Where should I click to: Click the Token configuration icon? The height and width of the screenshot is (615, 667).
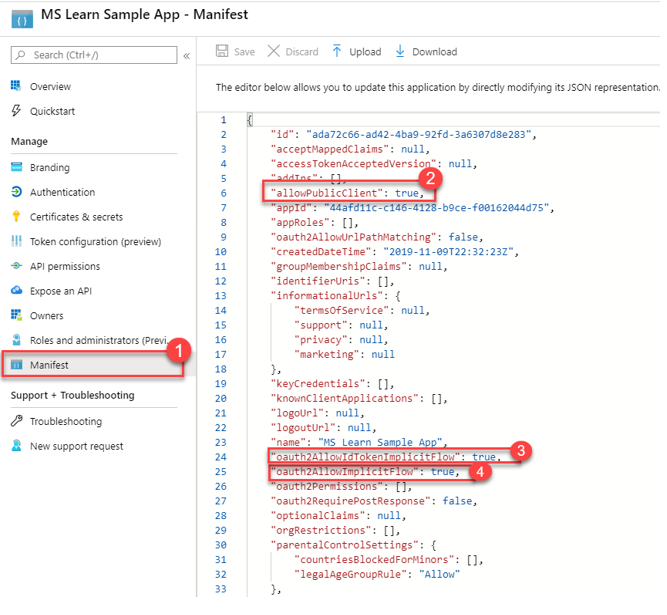tap(16, 241)
